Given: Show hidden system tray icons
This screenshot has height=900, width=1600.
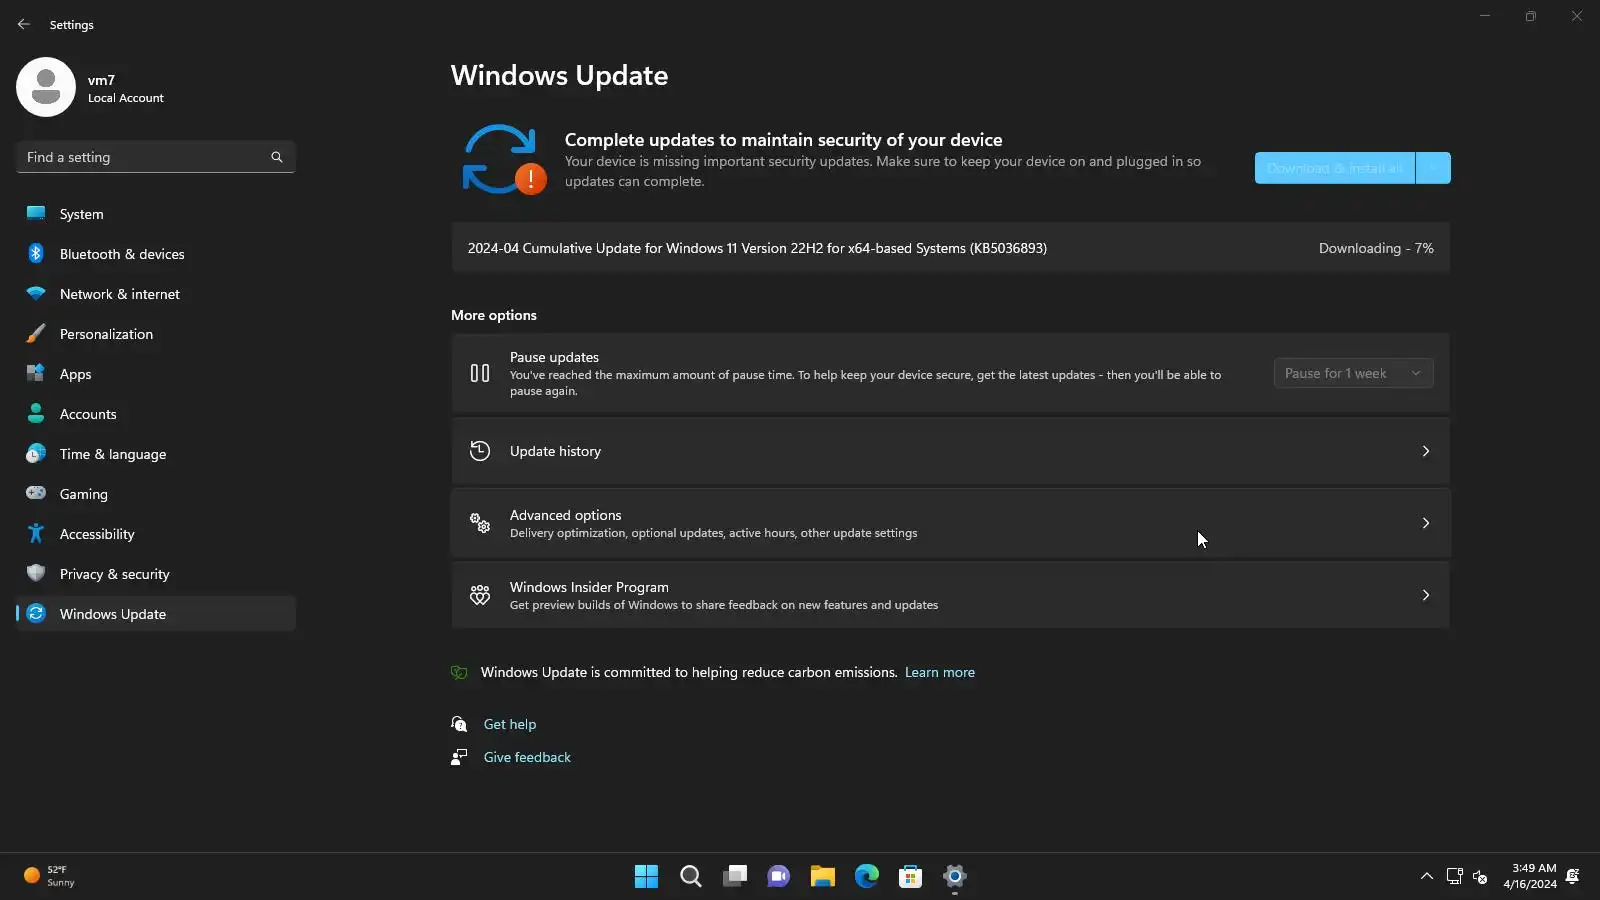Looking at the screenshot, I should point(1427,876).
